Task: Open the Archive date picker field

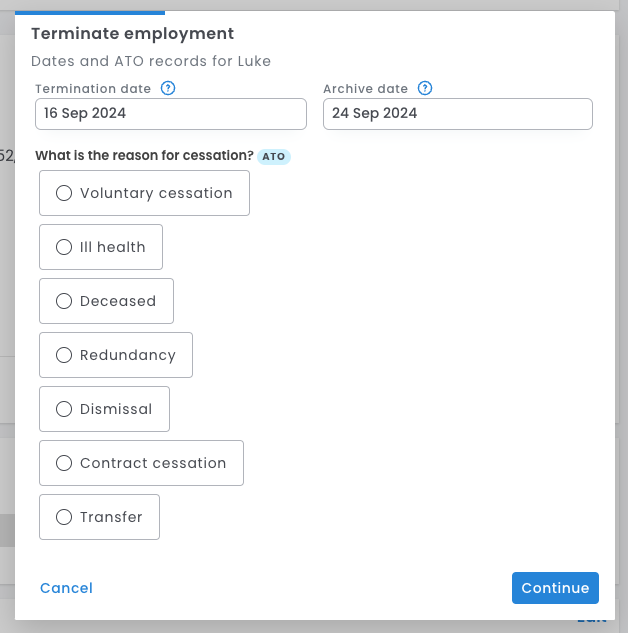Action: [x=457, y=114]
